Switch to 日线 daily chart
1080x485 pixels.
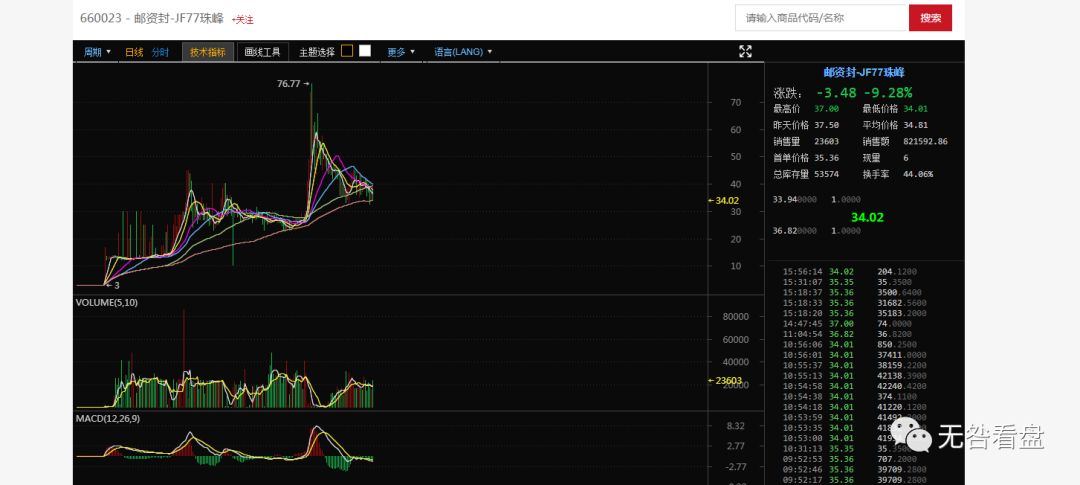point(134,52)
